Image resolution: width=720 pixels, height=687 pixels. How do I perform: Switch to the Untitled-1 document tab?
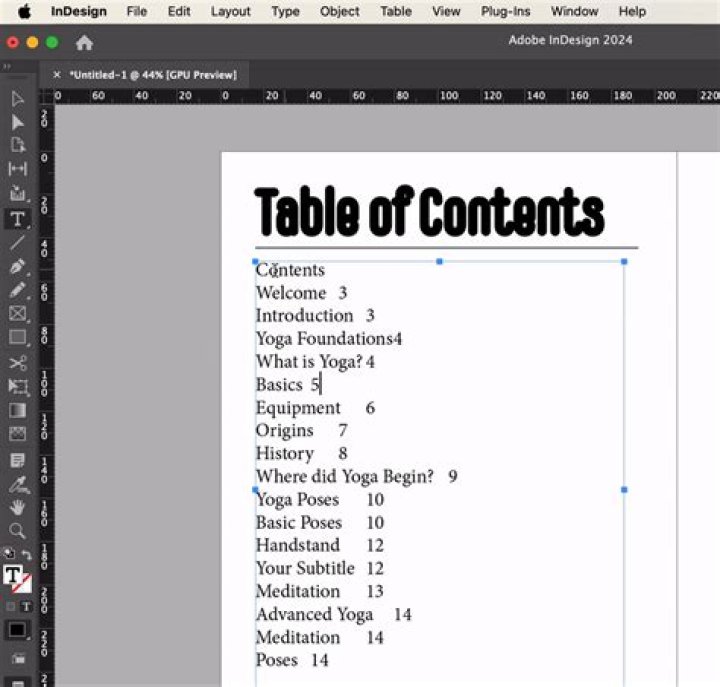click(153, 75)
